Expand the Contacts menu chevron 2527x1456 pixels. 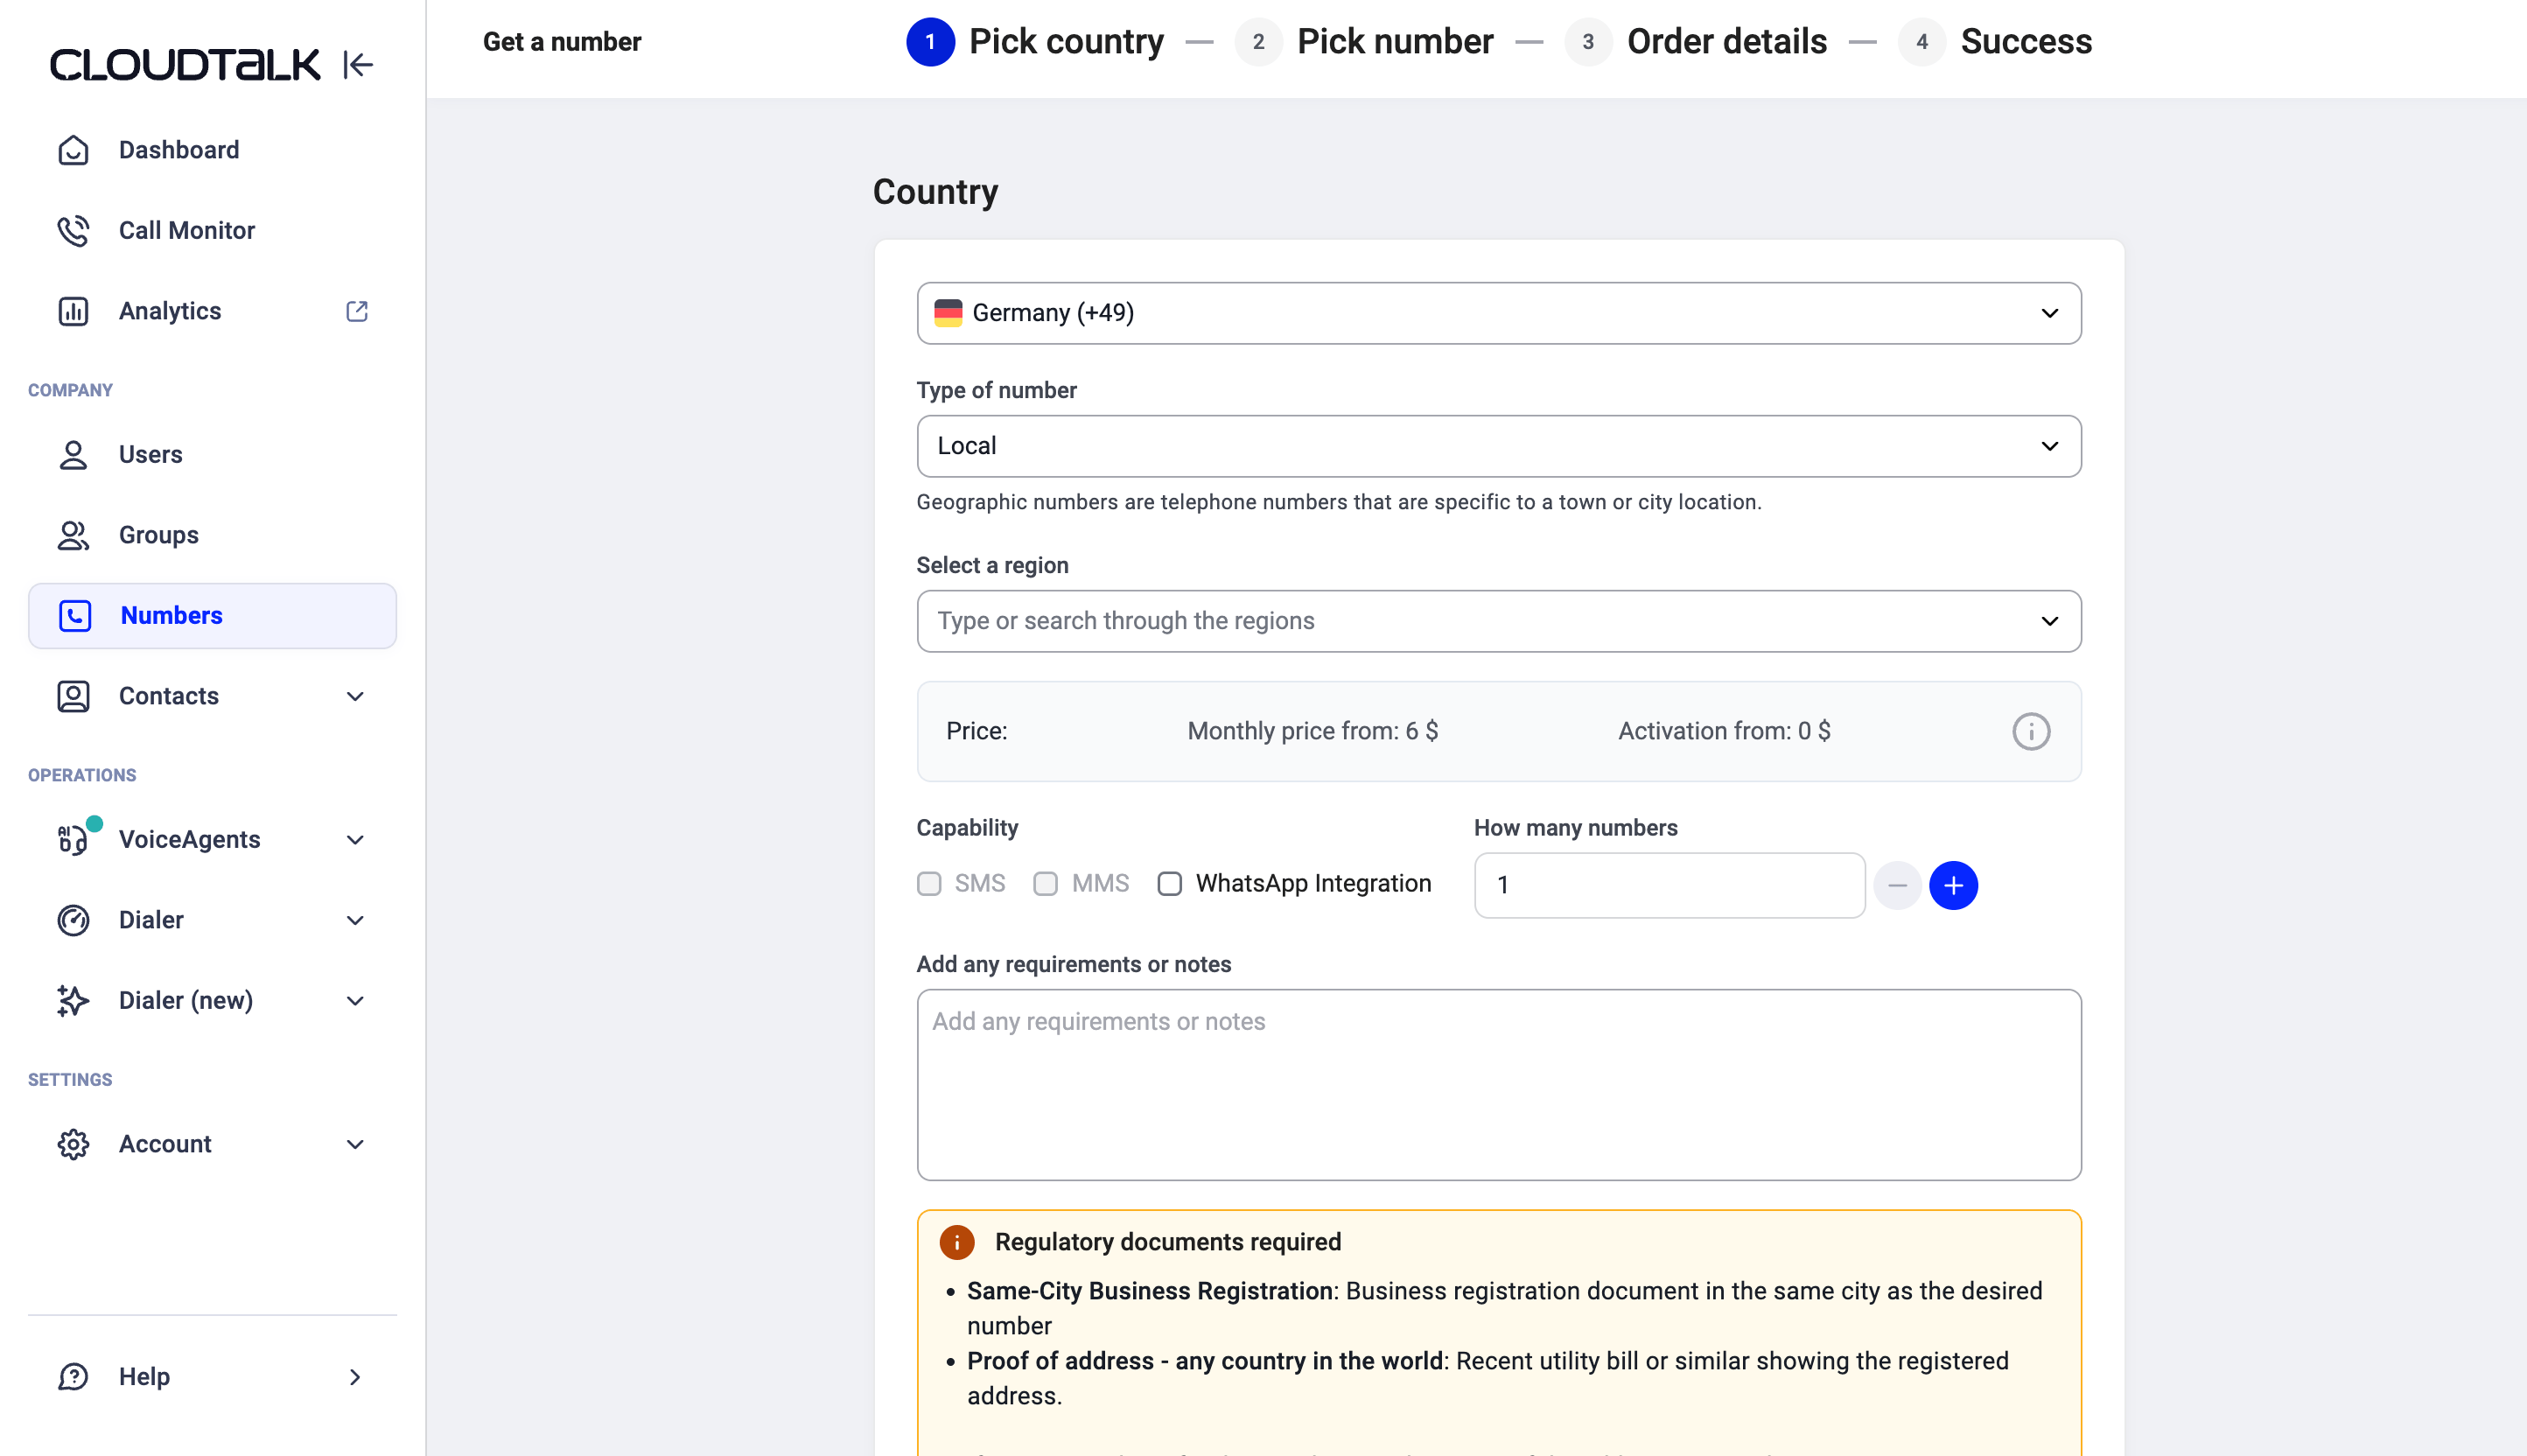(355, 696)
